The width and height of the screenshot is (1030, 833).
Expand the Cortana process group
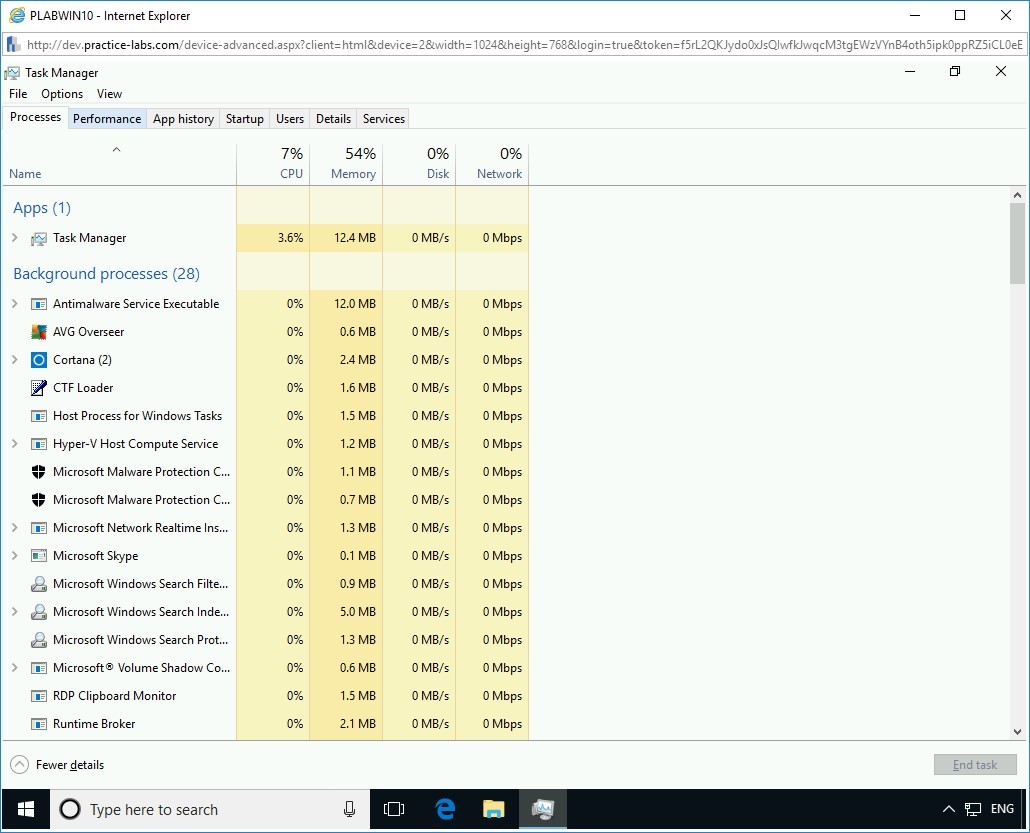(16, 359)
